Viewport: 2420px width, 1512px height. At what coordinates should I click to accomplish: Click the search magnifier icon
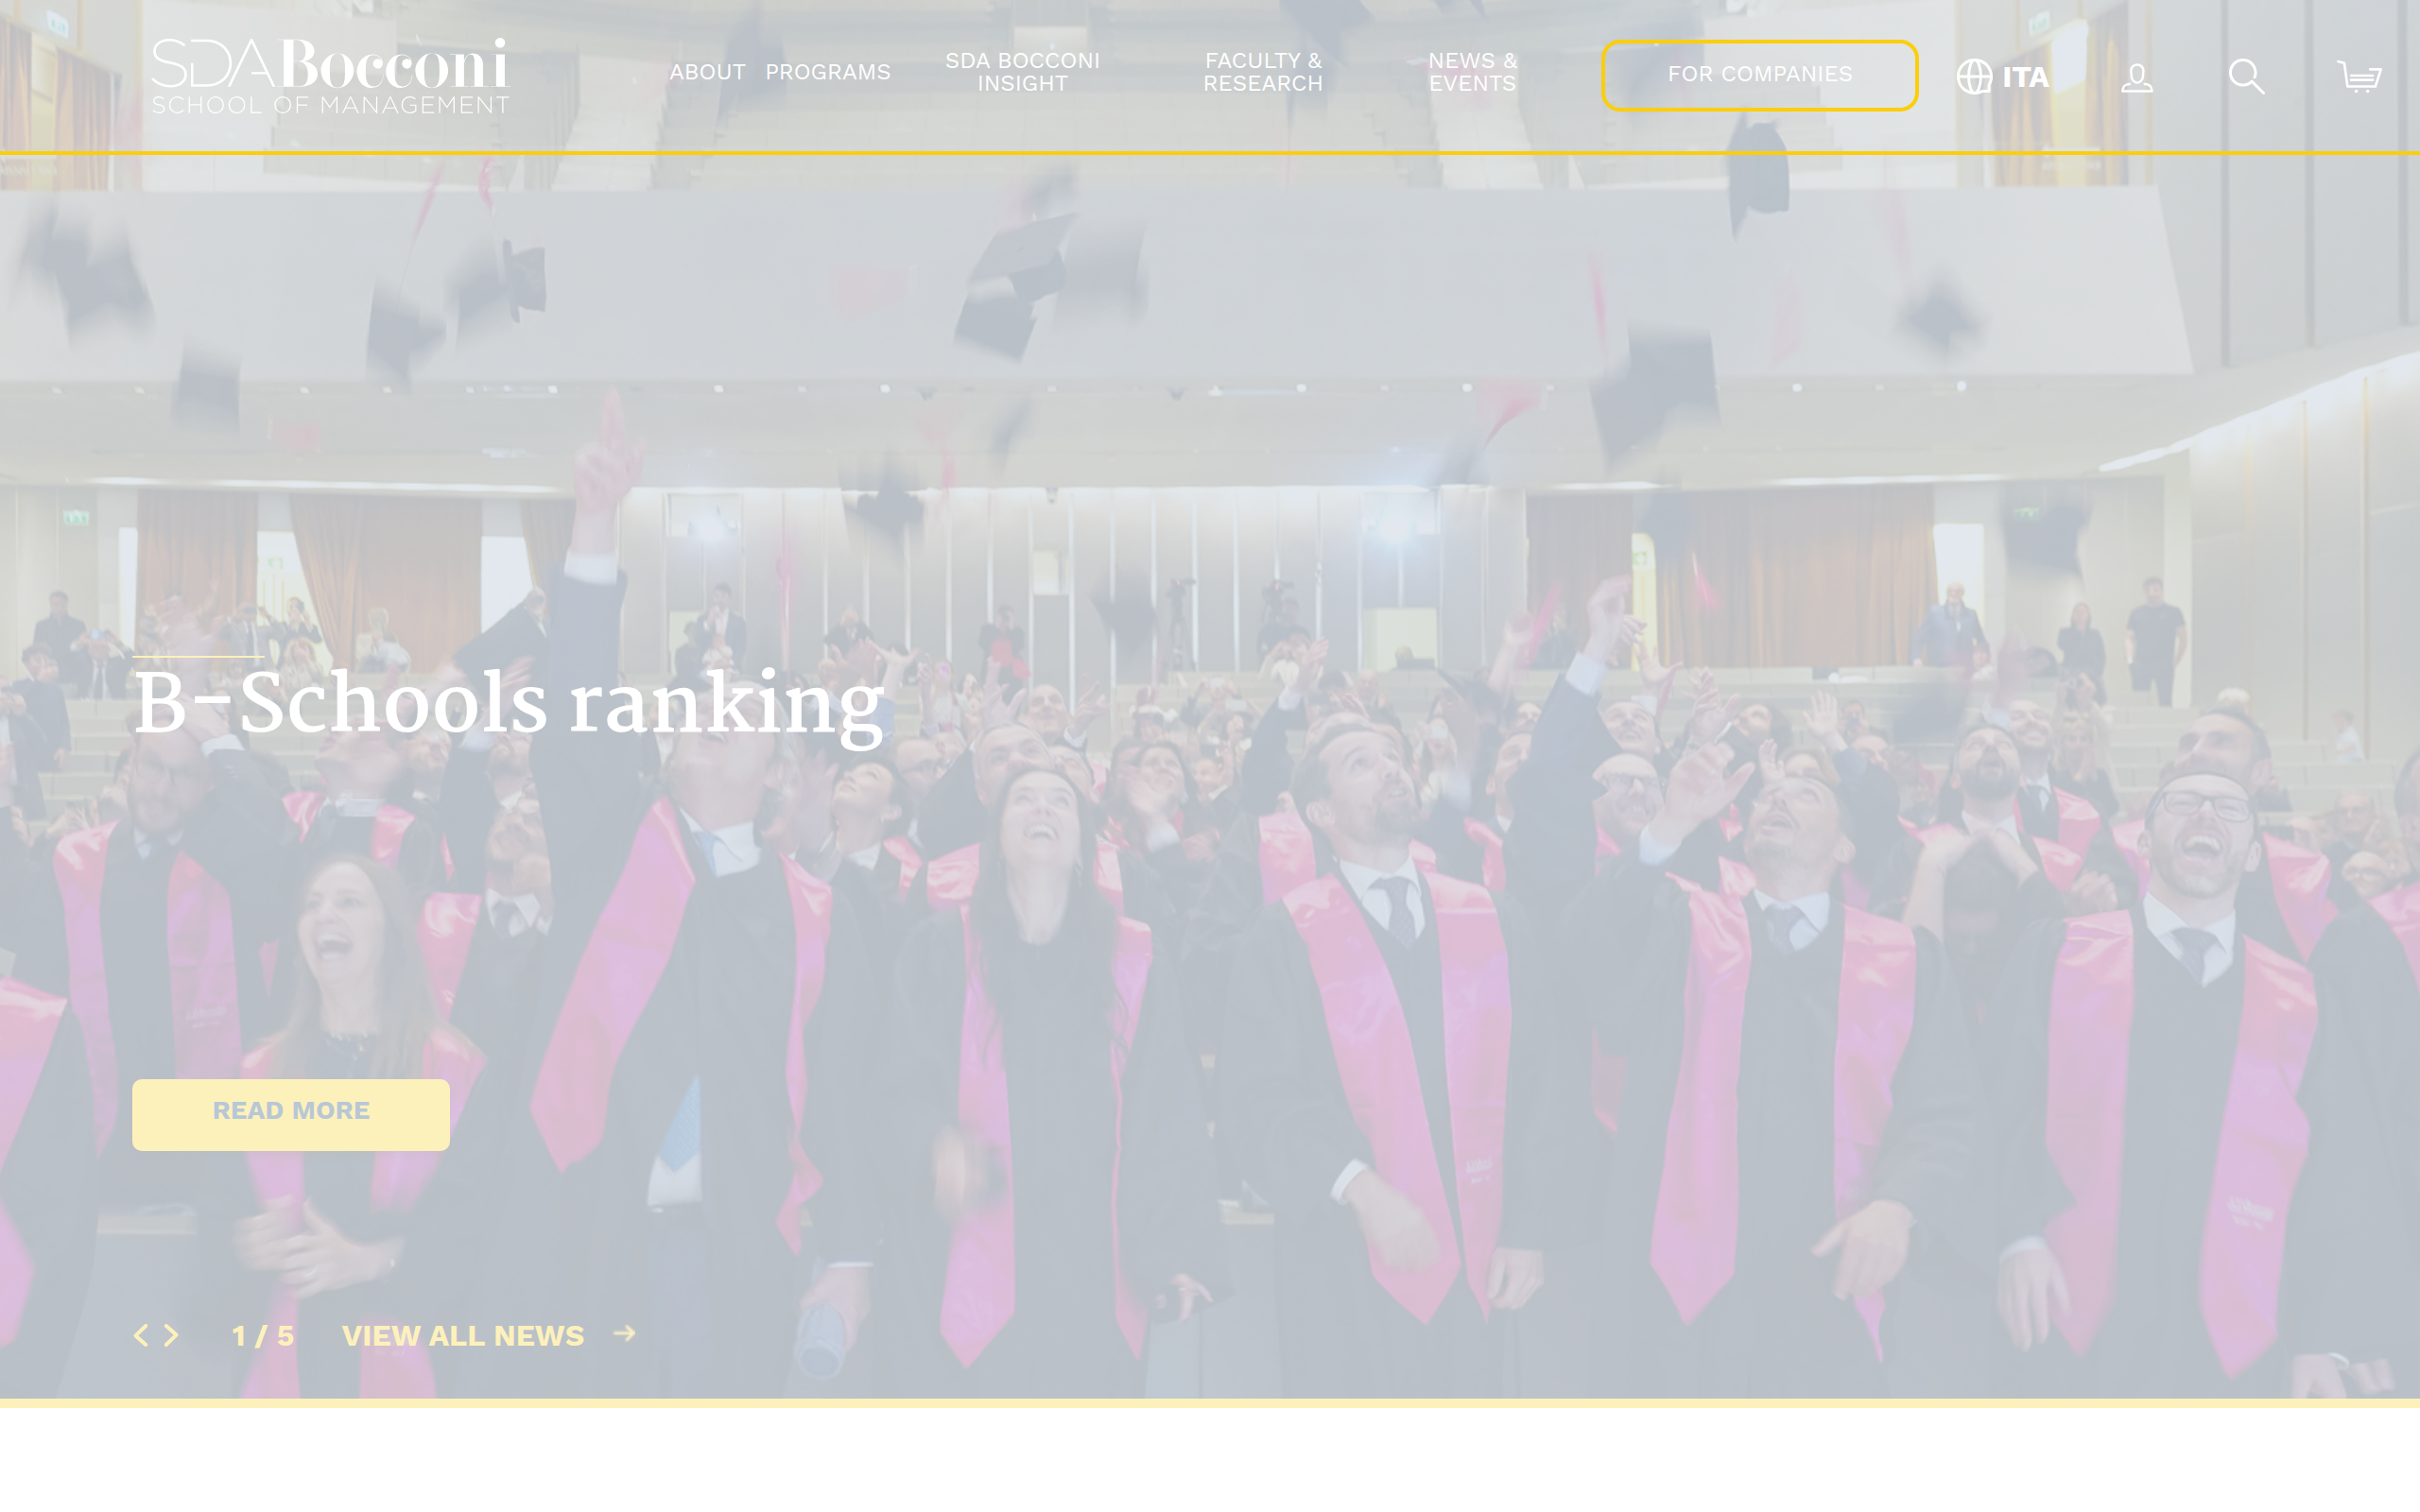[2246, 76]
